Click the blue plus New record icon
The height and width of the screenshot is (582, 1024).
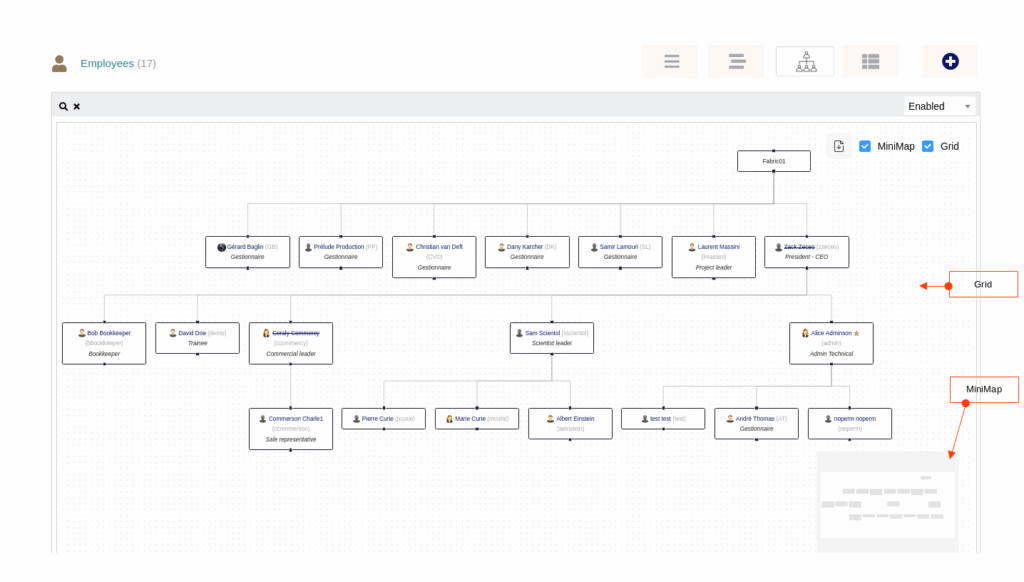click(949, 61)
